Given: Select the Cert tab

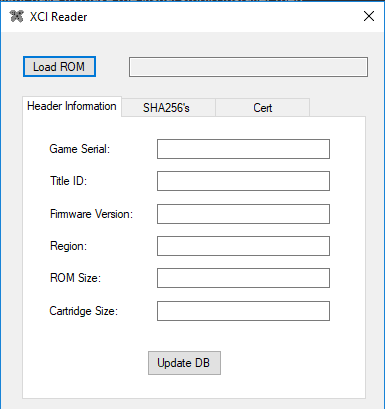Looking at the screenshot, I should (263, 108).
